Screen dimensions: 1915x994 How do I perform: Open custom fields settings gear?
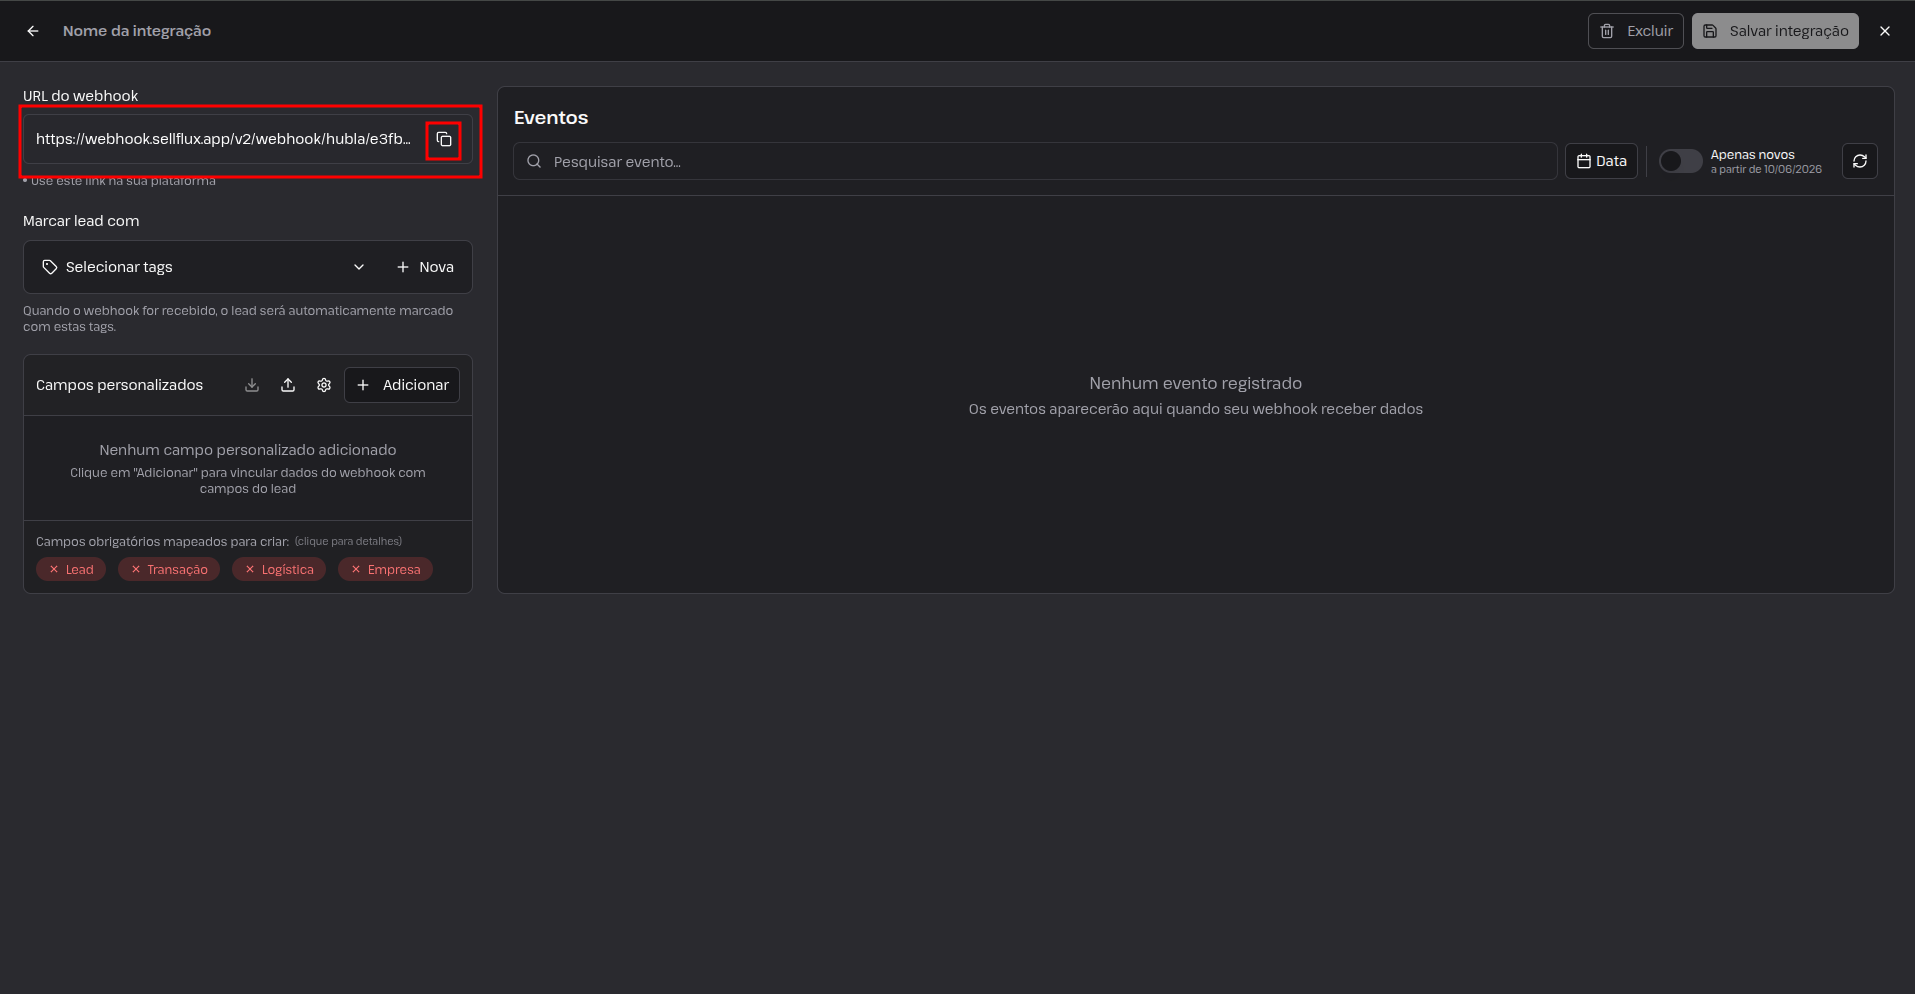[x=324, y=385]
